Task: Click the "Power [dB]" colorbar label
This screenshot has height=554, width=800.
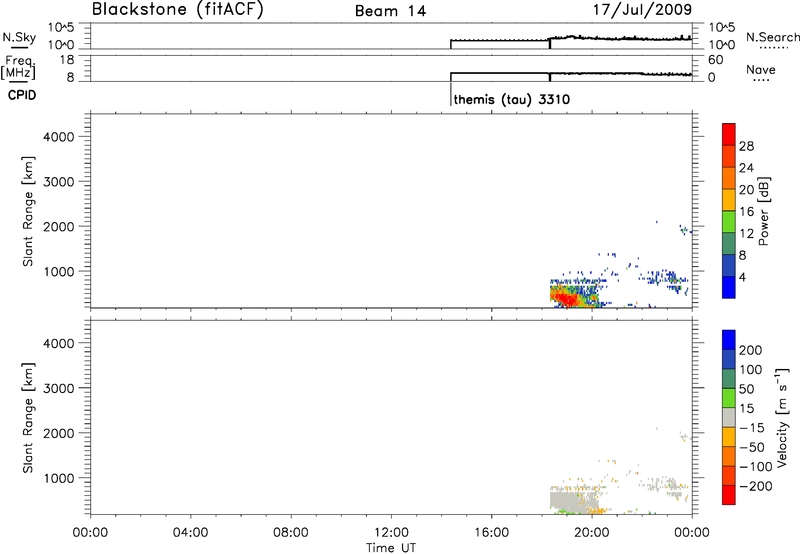Action: pos(763,211)
